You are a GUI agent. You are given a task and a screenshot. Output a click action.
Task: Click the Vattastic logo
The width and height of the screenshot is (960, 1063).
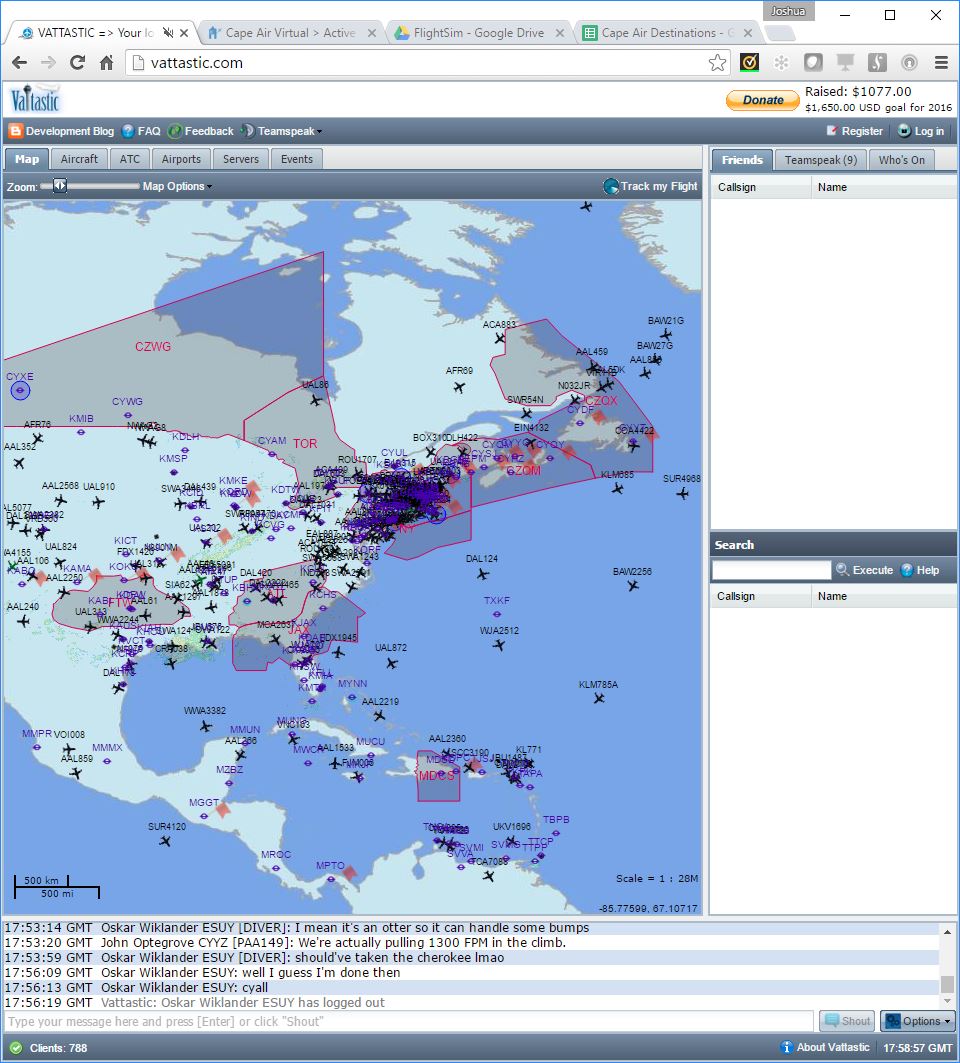coord(35,99)
